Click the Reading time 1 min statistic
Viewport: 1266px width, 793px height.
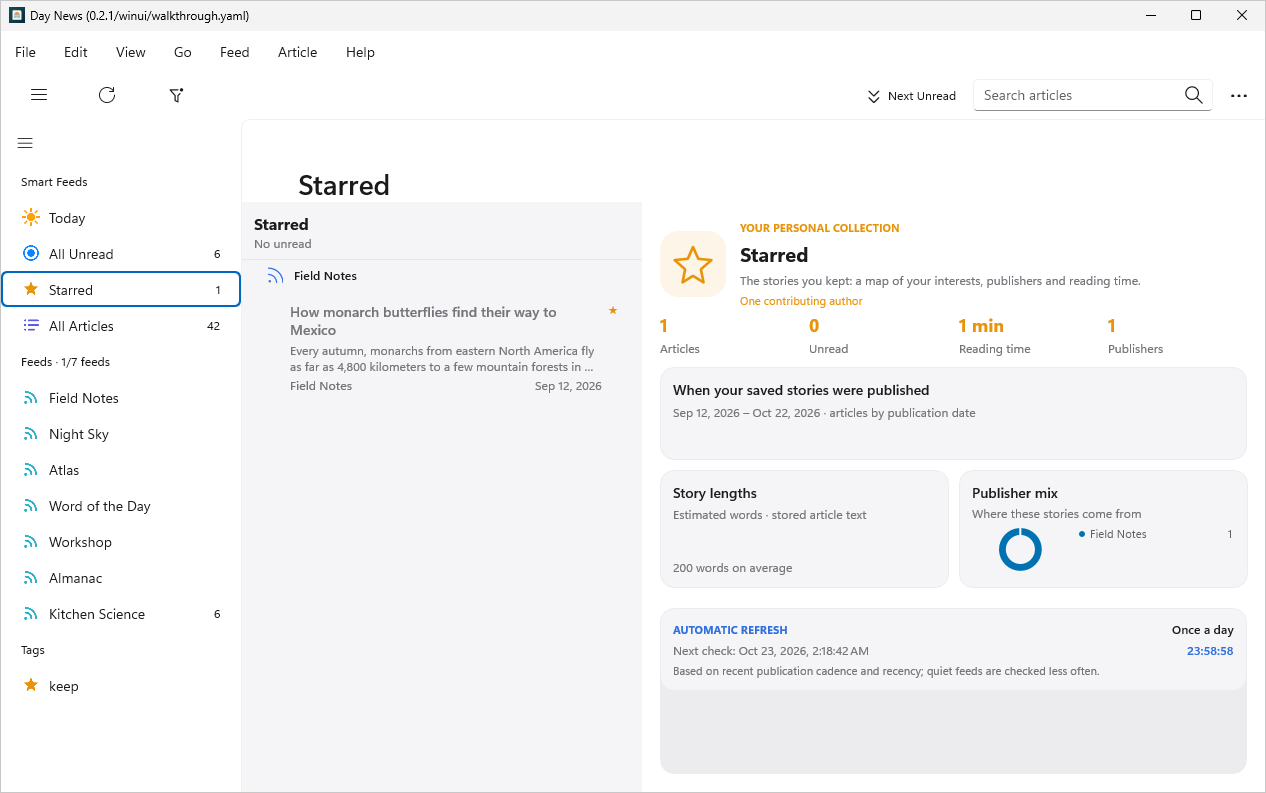point(994,336)
